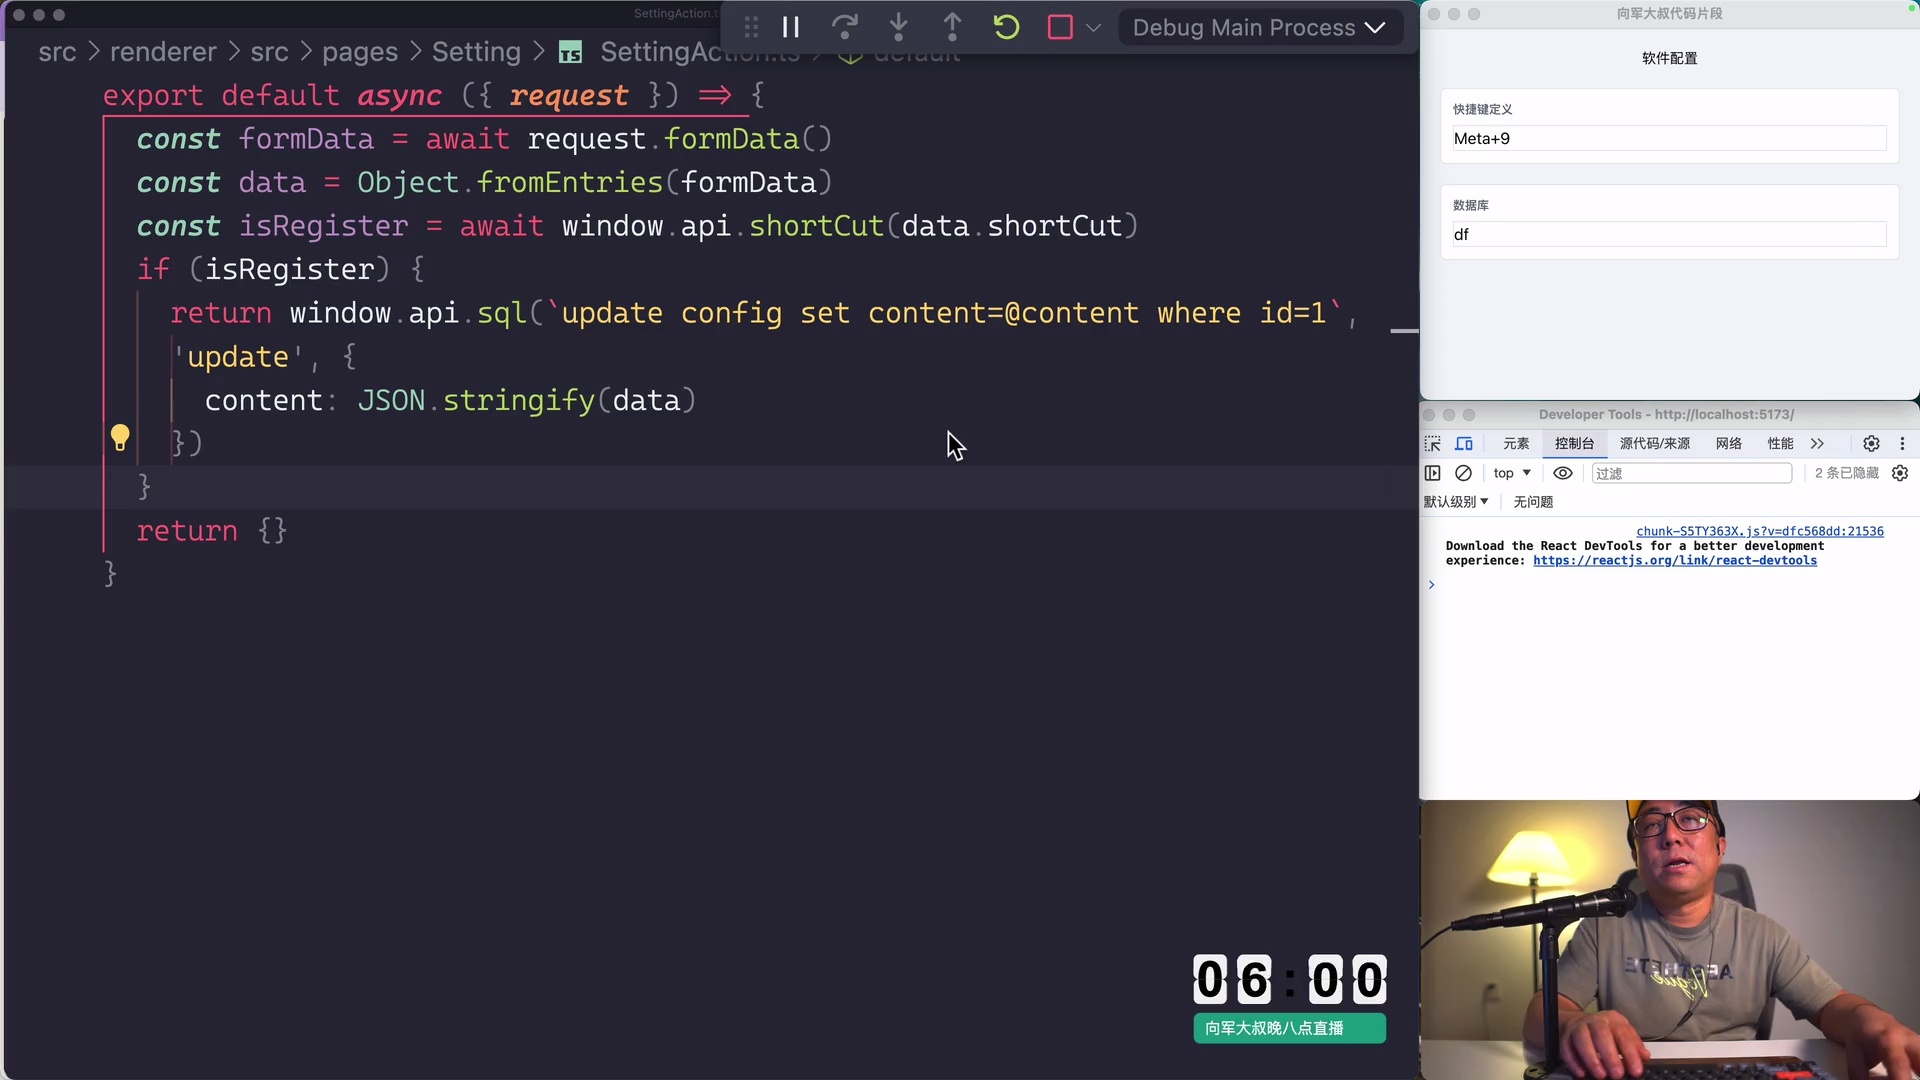
Task: Expand the 默认级别 log level dropdown
Action: (x=1456, y=502)
